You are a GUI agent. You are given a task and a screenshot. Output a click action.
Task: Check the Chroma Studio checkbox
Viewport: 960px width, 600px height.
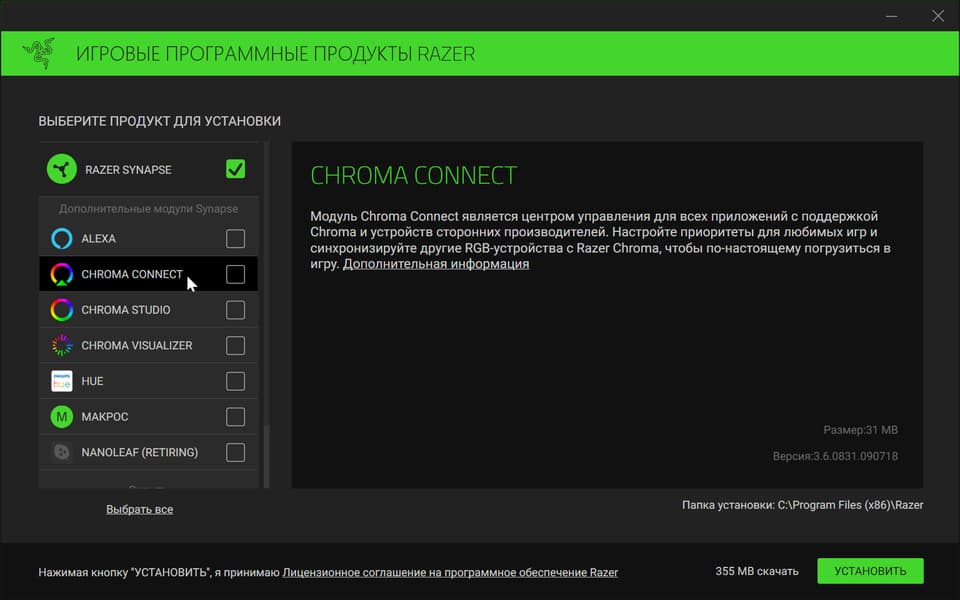(236, 310)
